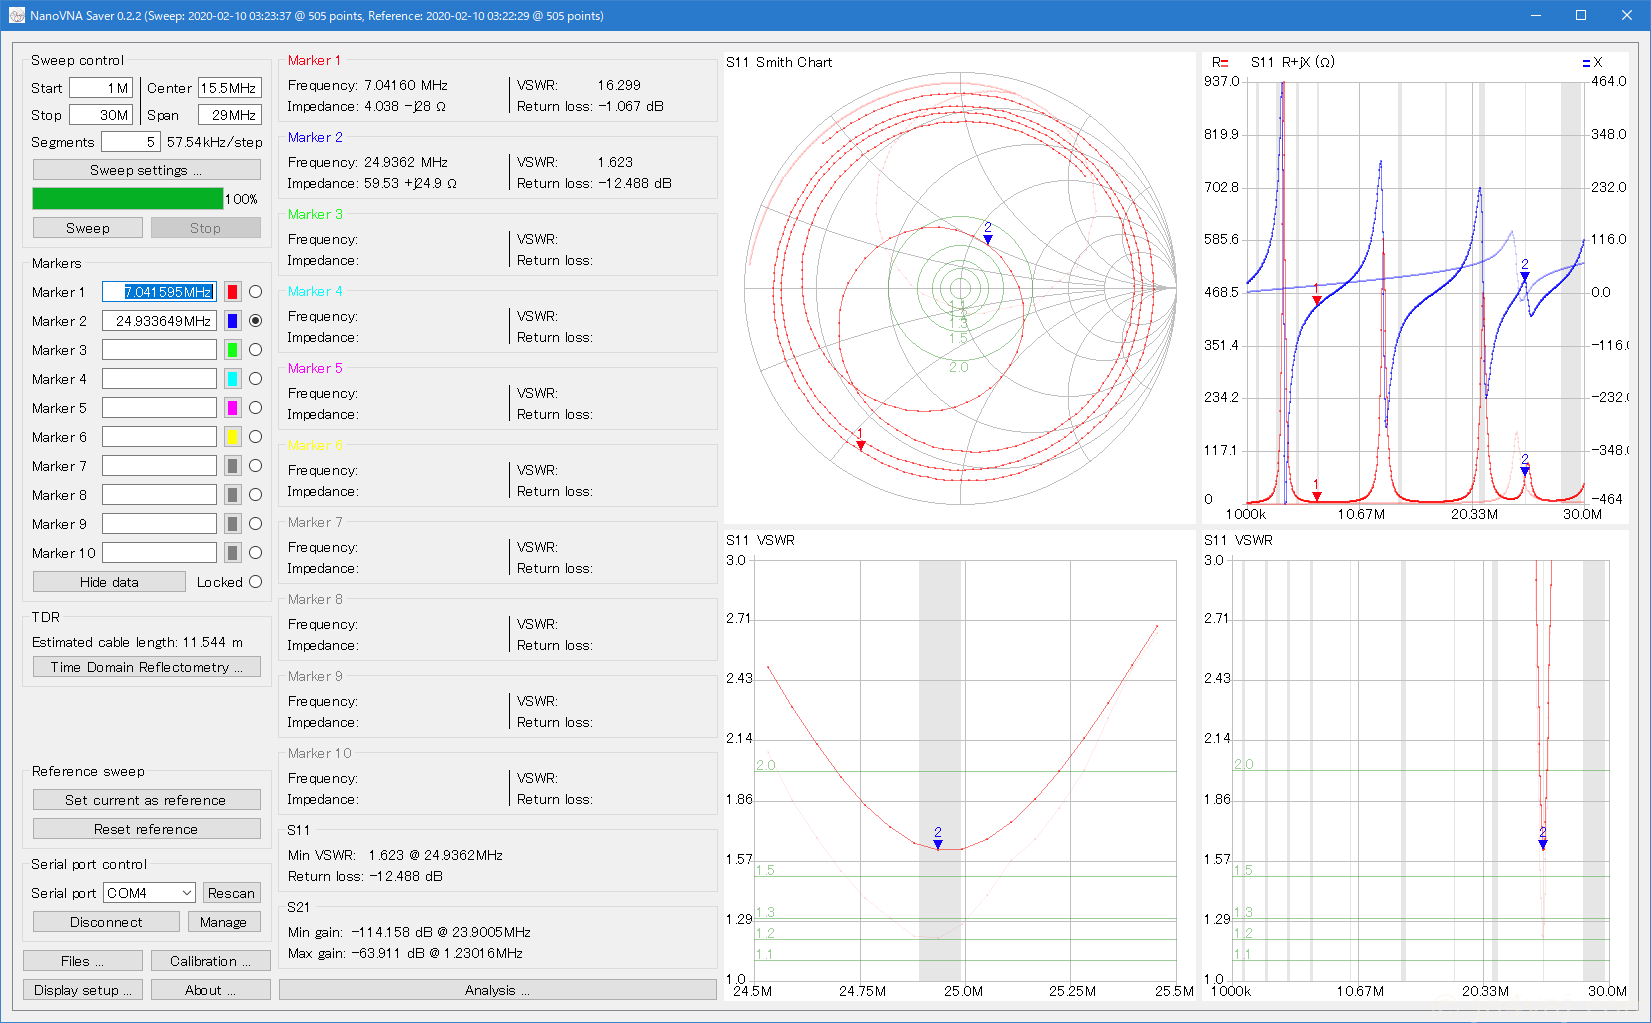Click marker 2 on the Smith chart
This screenshot has height=1023, width=1651.
[x=988, y=239]
